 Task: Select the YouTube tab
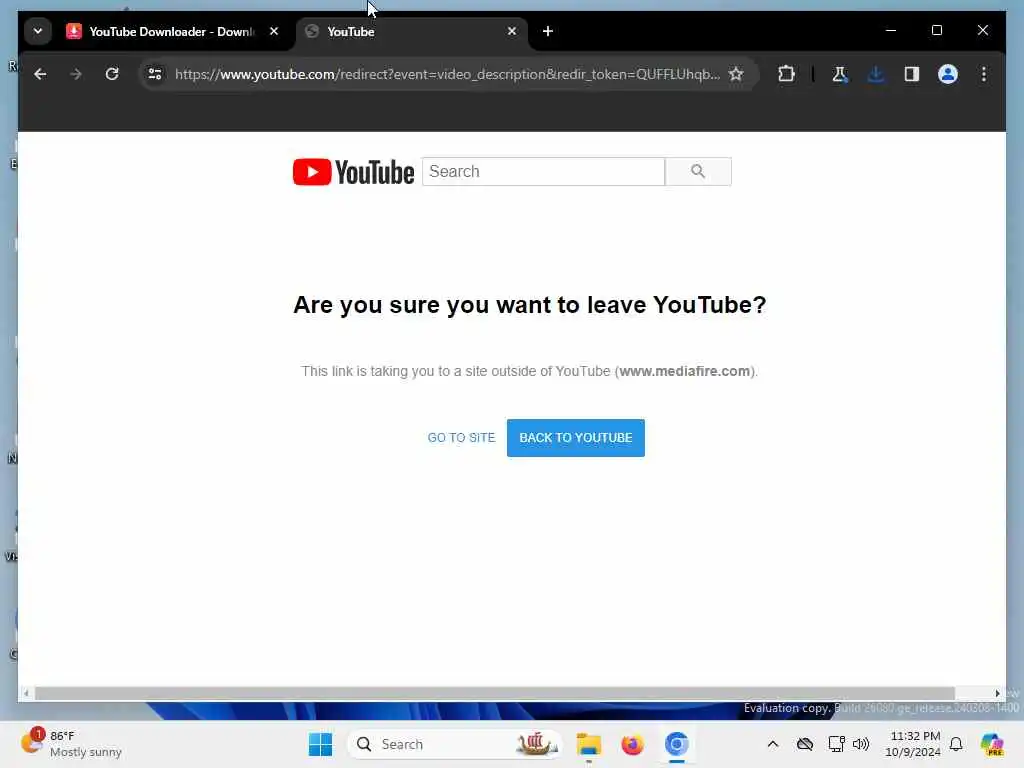coord(411,31)
